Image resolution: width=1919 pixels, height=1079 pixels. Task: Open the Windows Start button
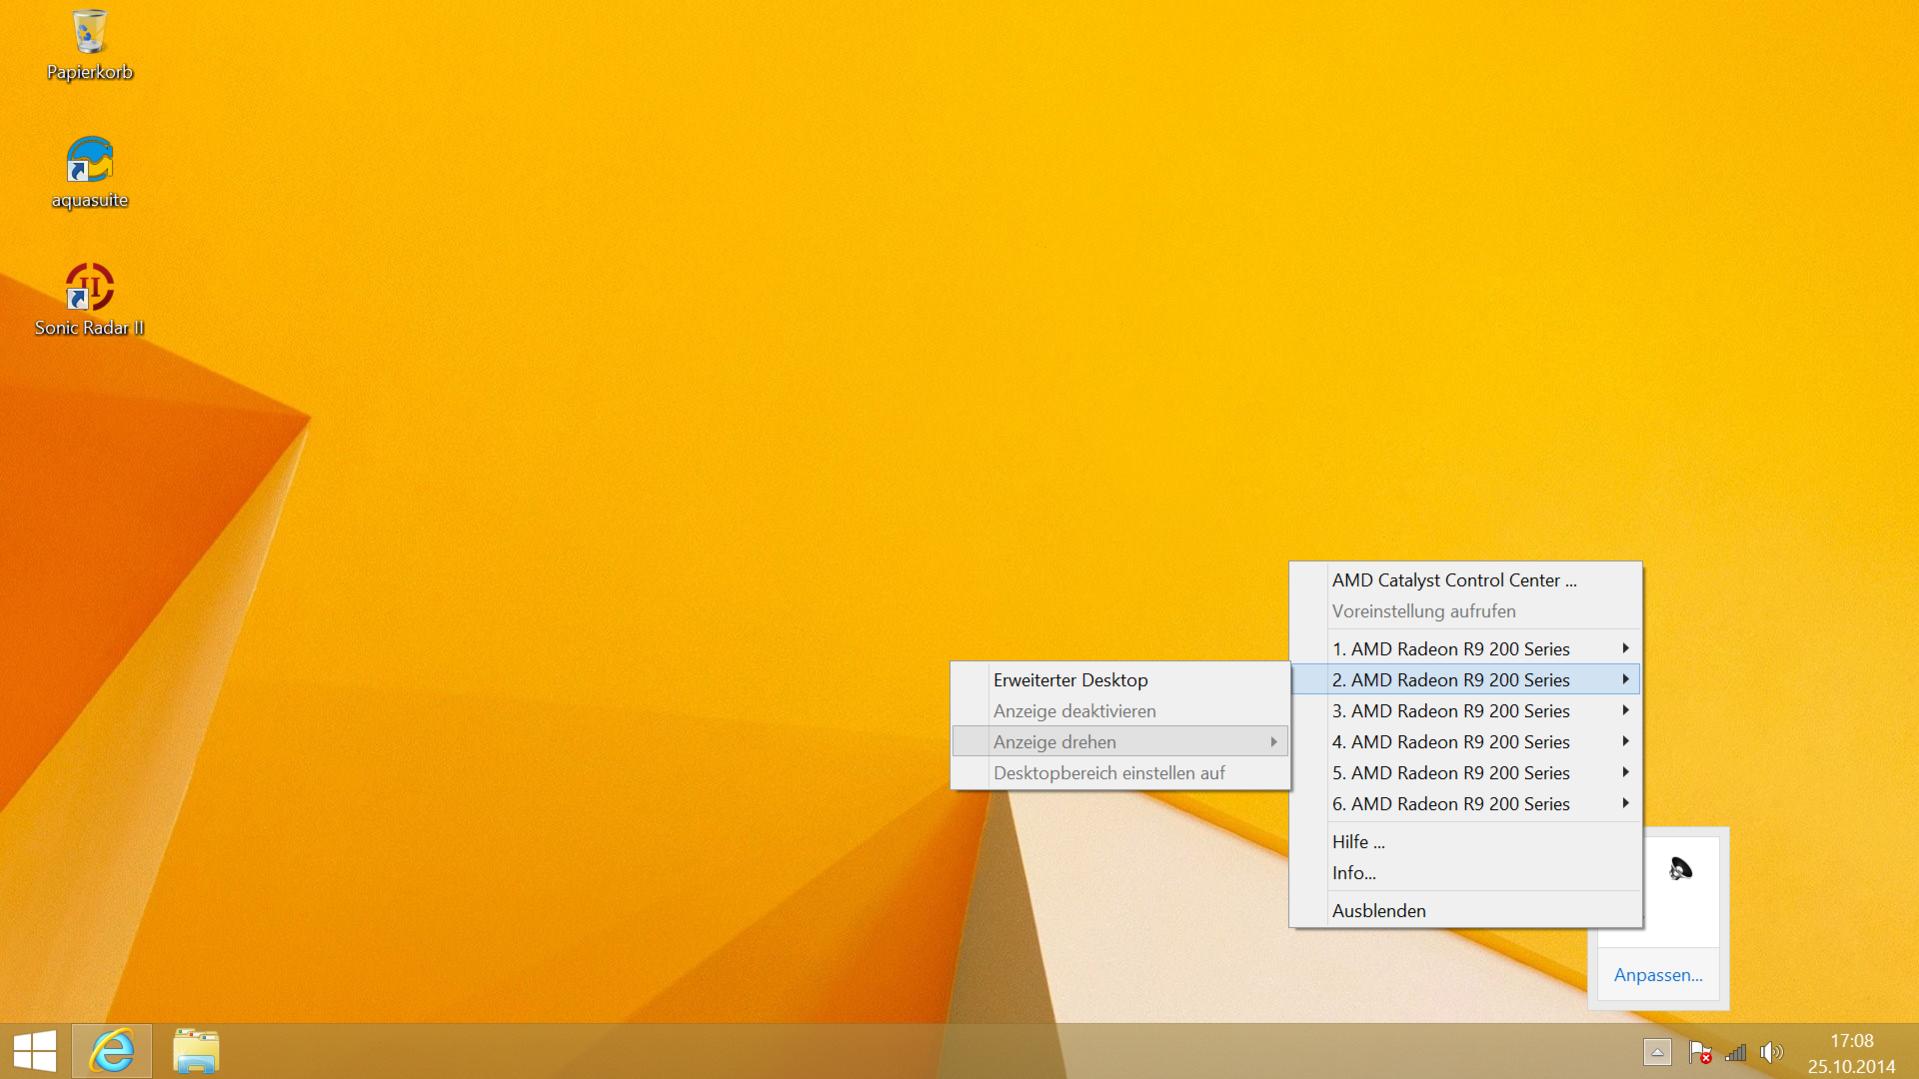coord(35,1051)
